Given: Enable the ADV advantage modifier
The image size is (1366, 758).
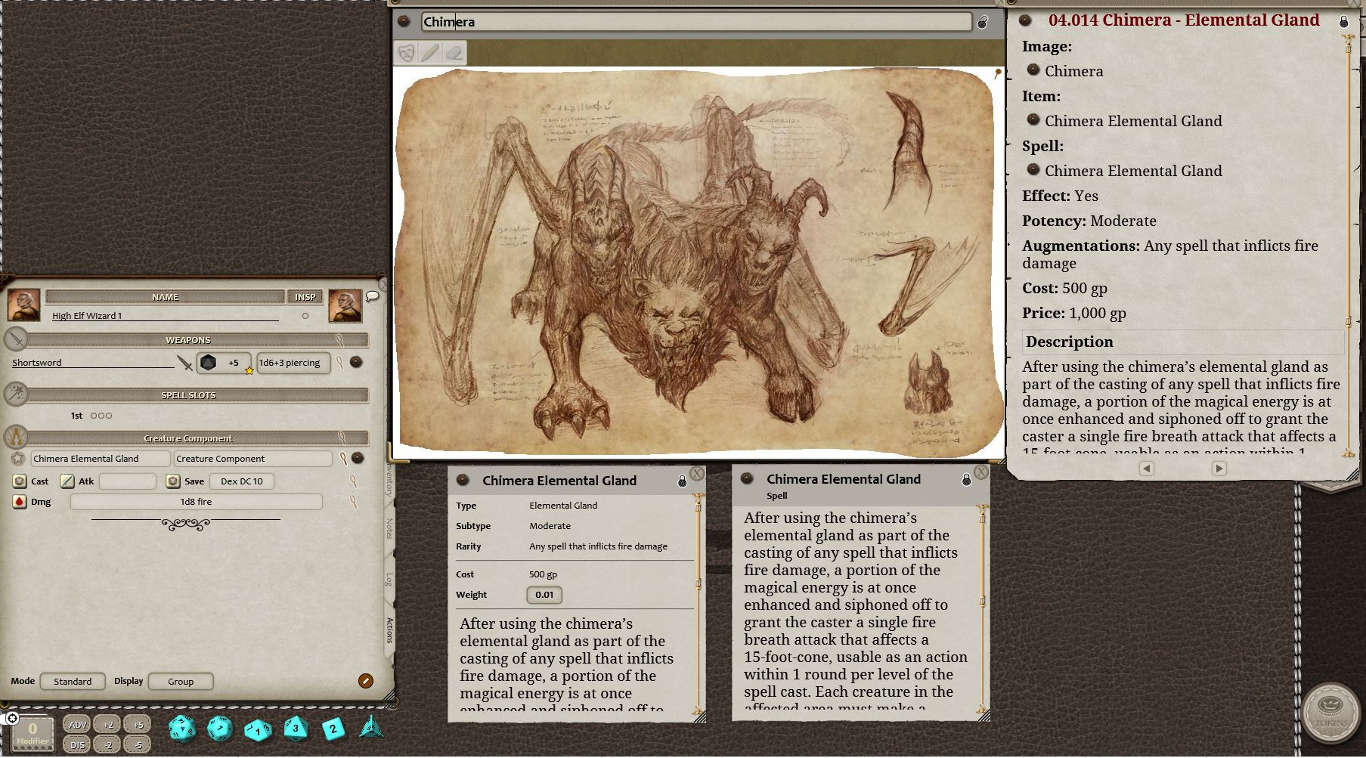Looking at the screenshot, I should [x=76, y=723].
